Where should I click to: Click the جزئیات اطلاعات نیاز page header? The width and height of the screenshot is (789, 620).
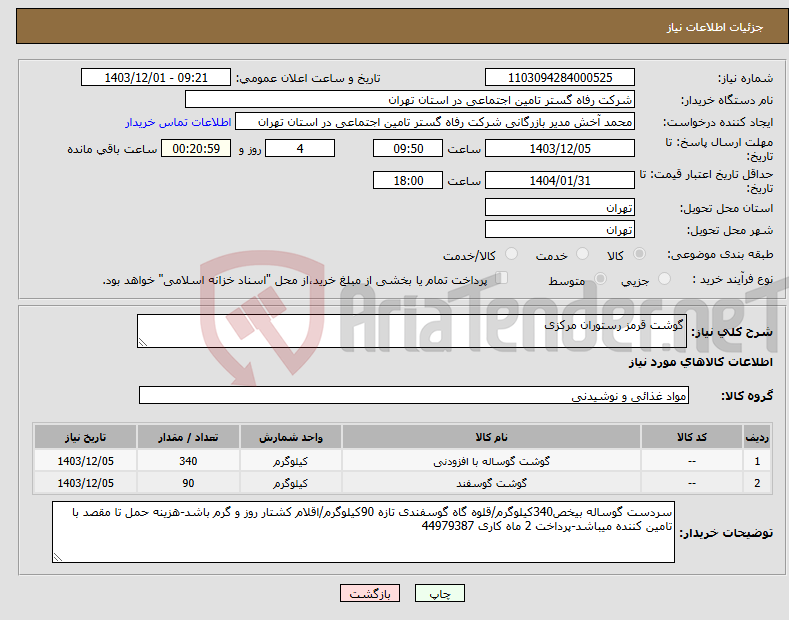(x=715, y=27)
